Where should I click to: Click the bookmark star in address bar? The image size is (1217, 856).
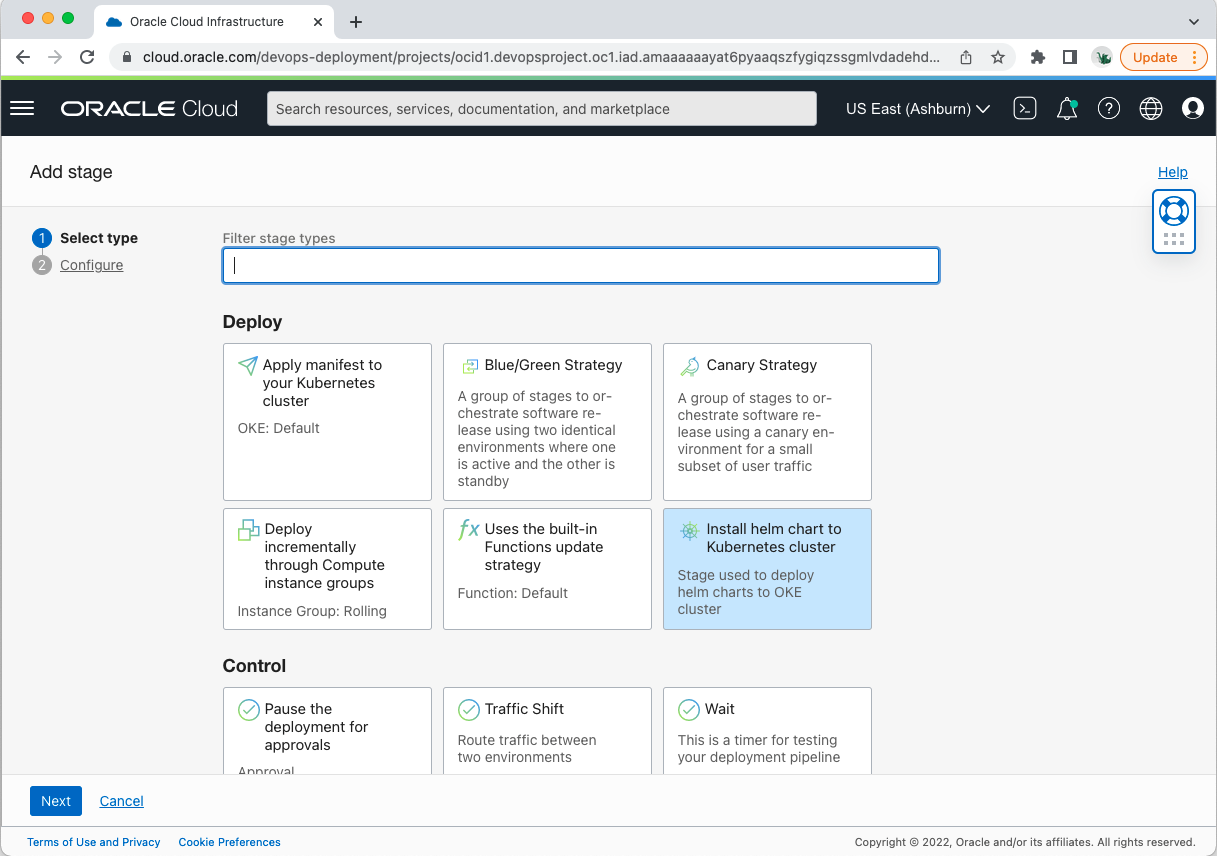pyautogui.click(x=997, y=58)
